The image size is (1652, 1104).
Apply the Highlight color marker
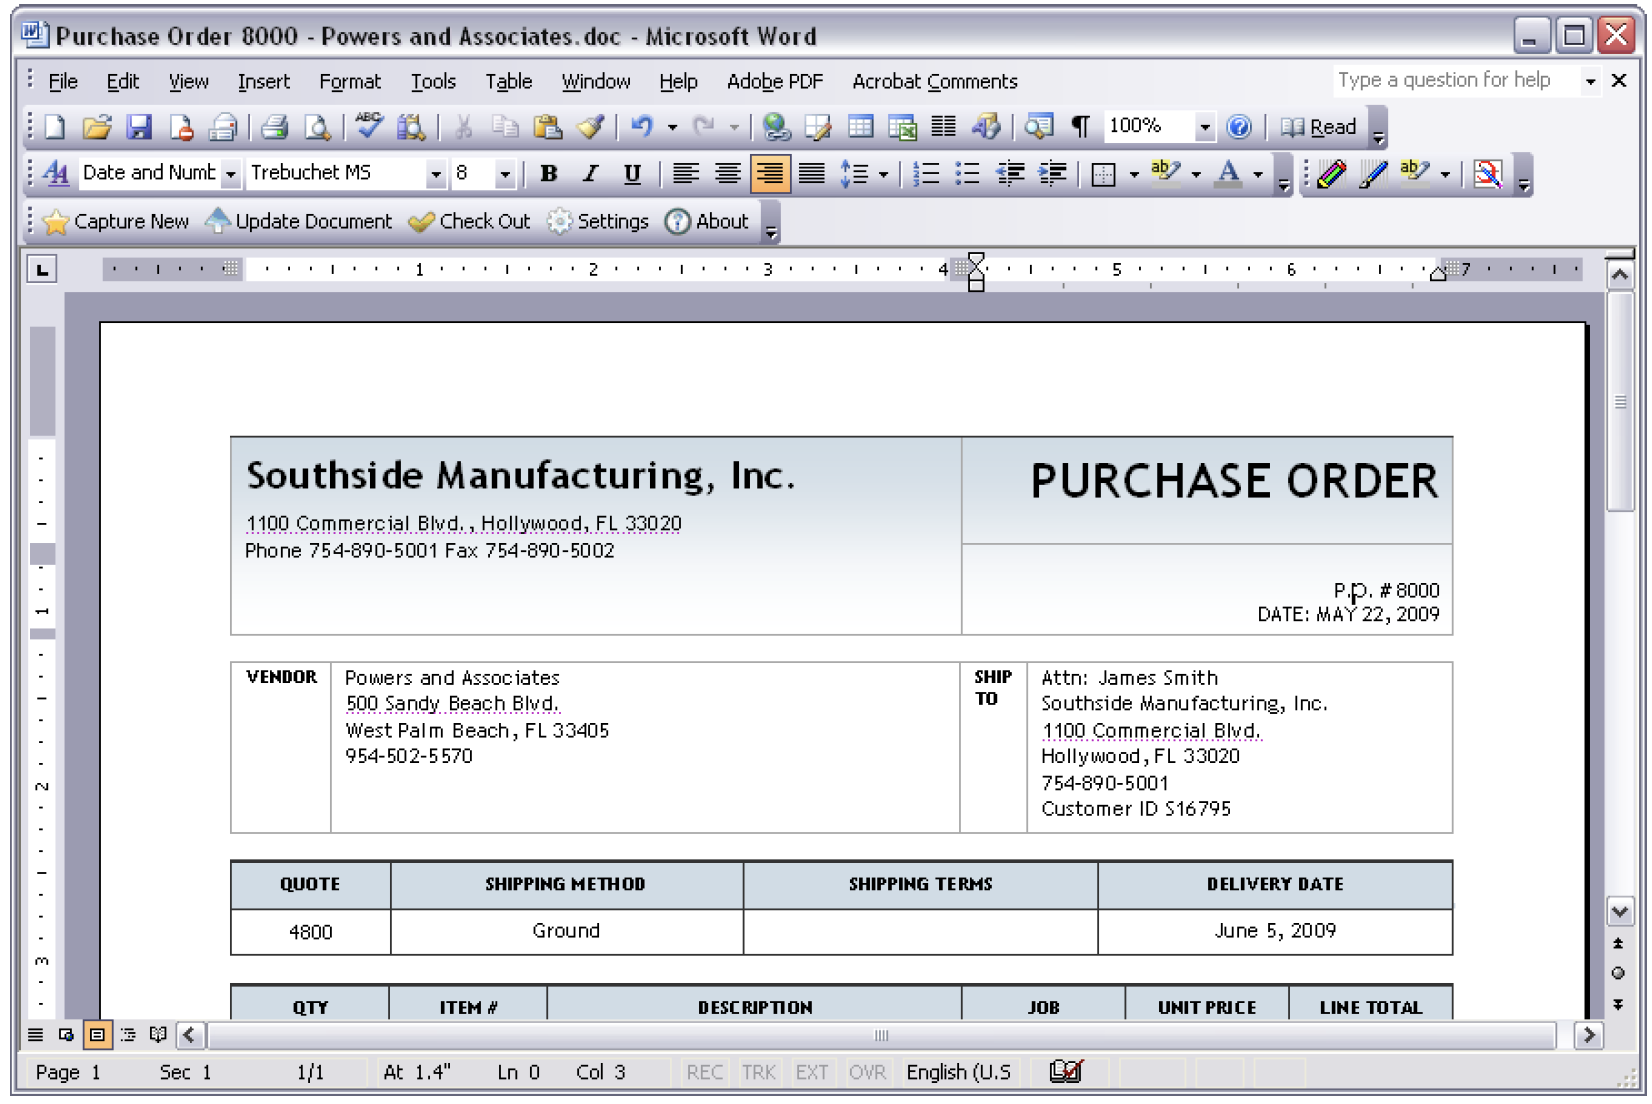[x=1166, y=173]
